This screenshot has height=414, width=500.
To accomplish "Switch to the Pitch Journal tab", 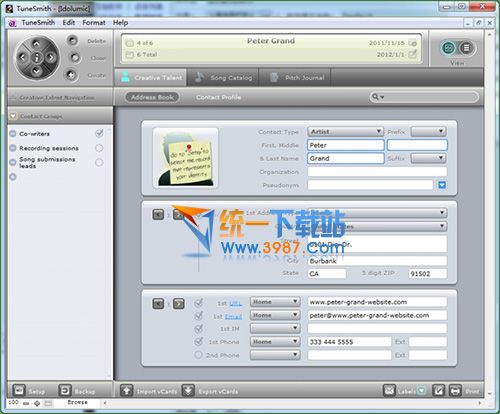I will pos(295,77).
